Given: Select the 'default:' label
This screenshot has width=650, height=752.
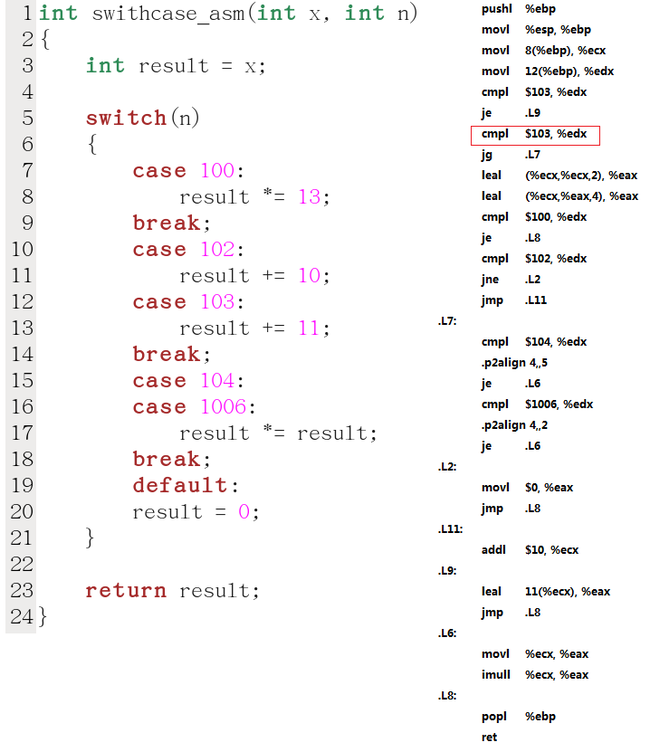Looking at the screenshot, I should [185, 485].
